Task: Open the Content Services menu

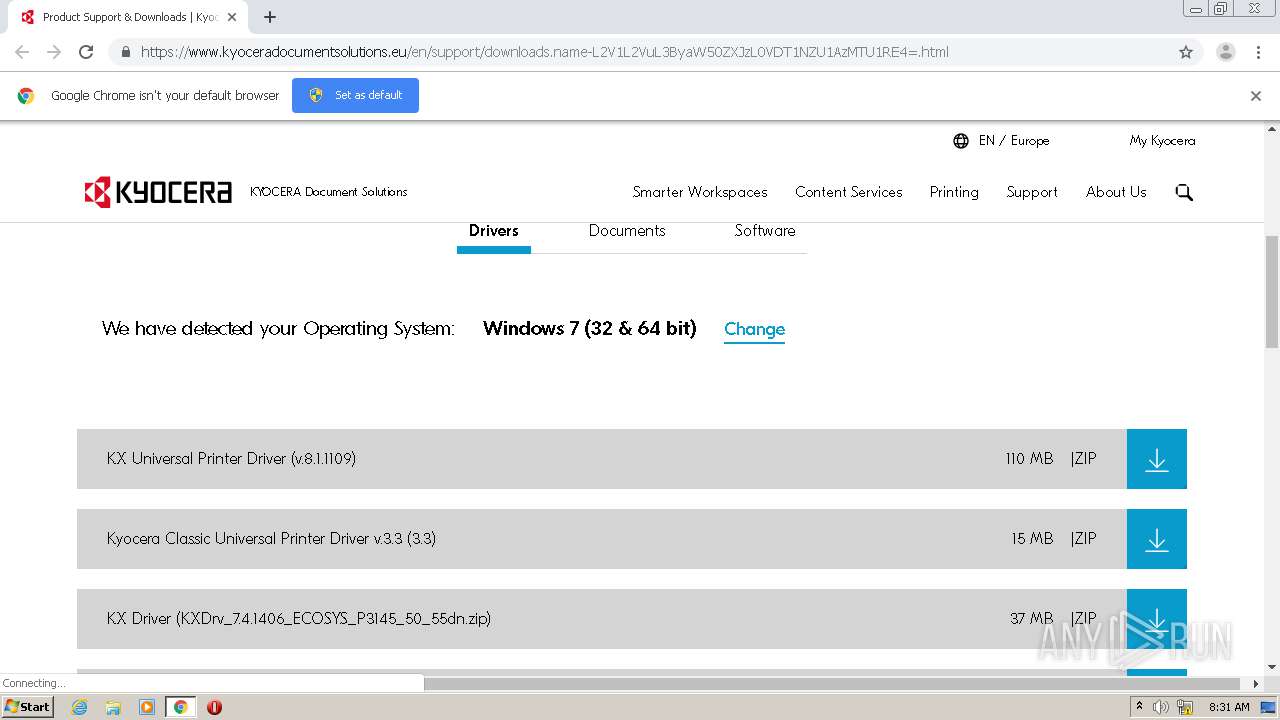Action: 849,192
